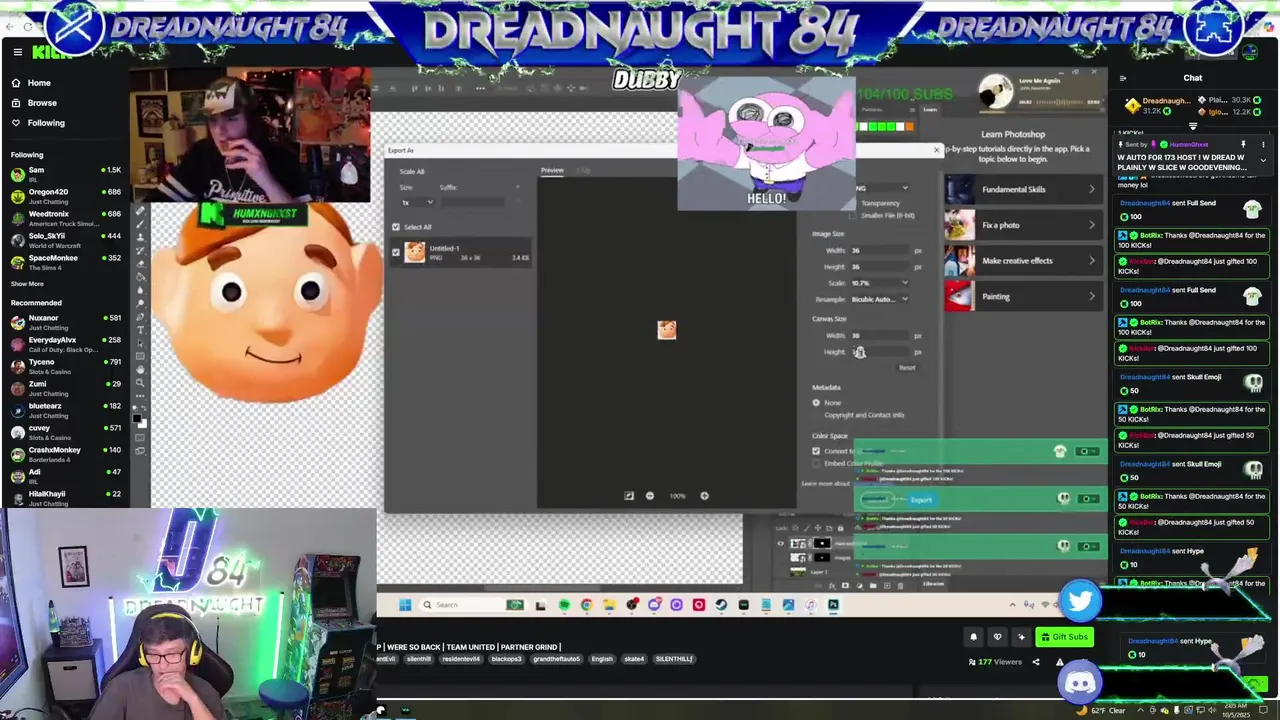Toggle Convert to sRGB checkbox
Viewport: 1280px width, 720px height.
click(x=816, y=451)
